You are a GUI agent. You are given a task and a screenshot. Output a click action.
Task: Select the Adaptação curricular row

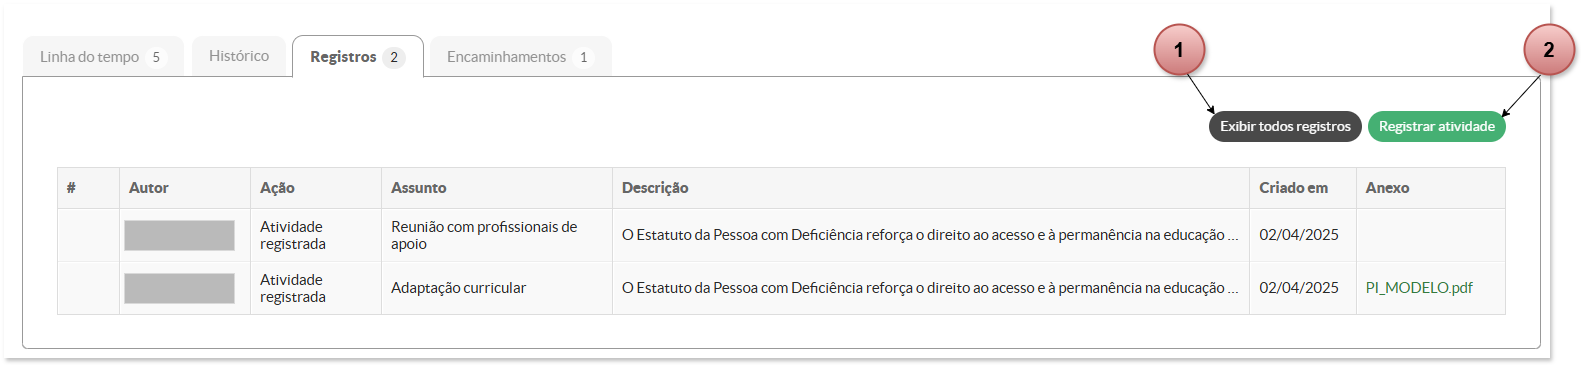(x=781, y=288)
